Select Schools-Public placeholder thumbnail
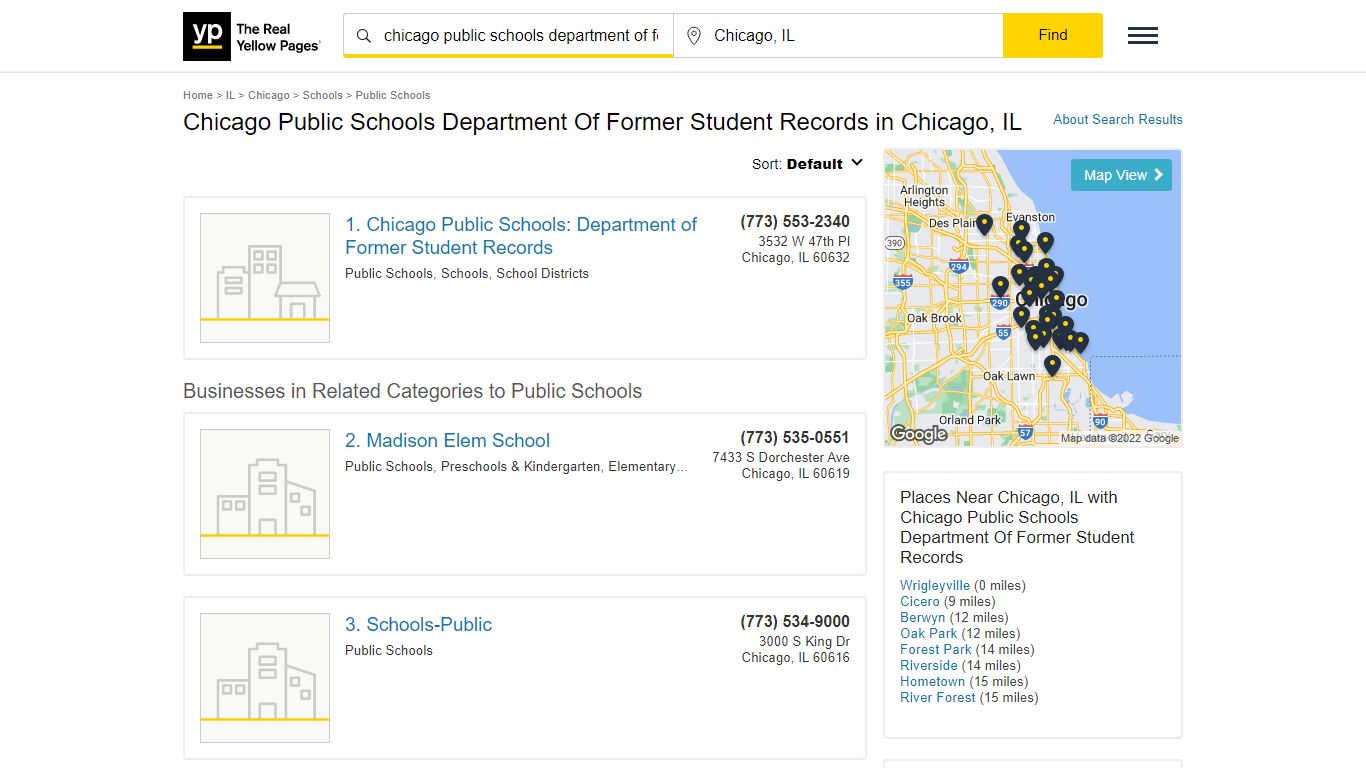 (265, 678)
